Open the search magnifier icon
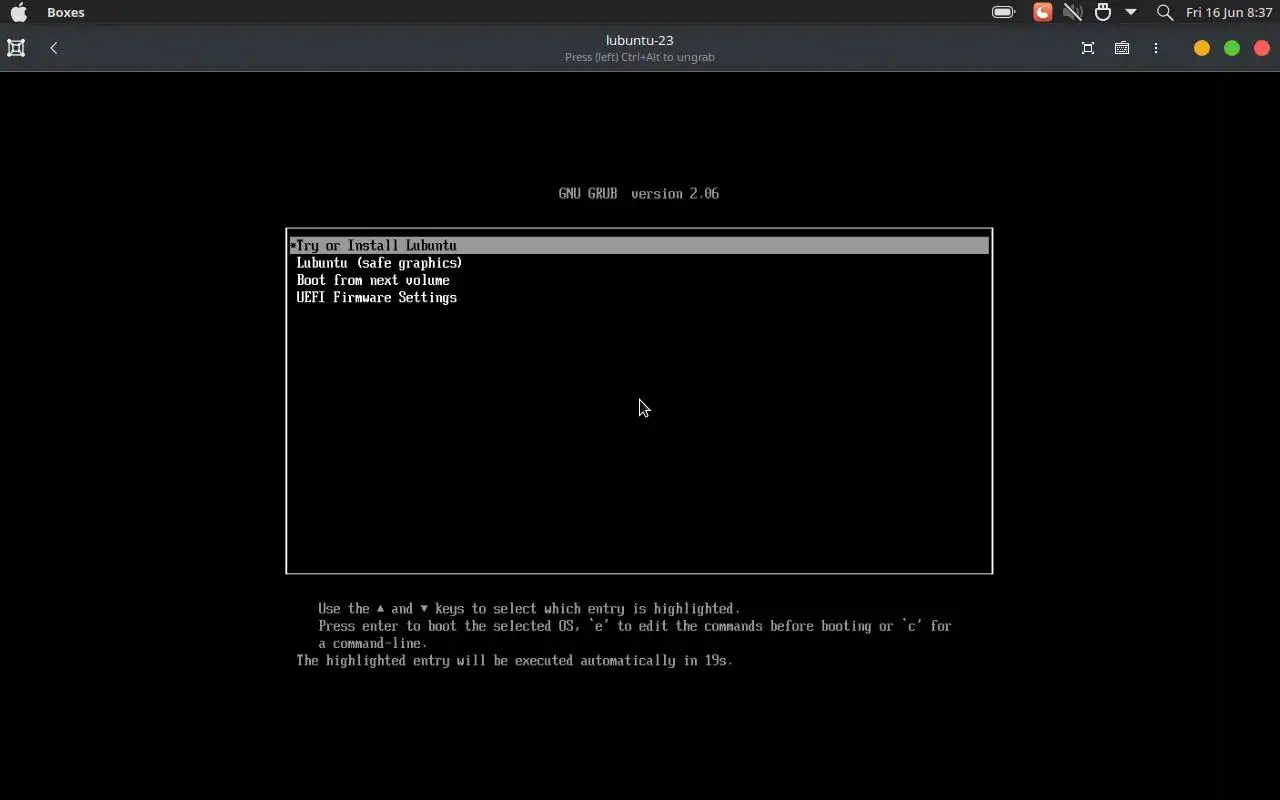 click(x=1164, y=12)
